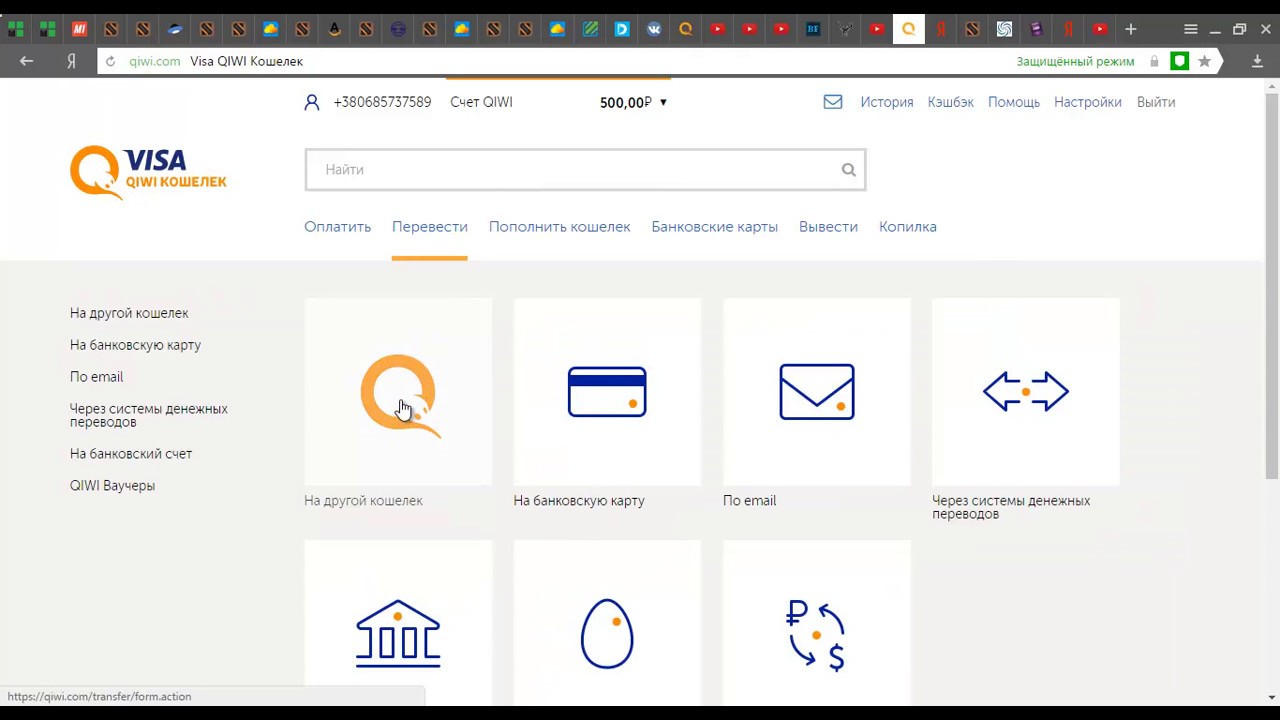Screen dimensions: 1280x720
Task: Click sidebar link На банковскую карту
Action: point(135,345)
